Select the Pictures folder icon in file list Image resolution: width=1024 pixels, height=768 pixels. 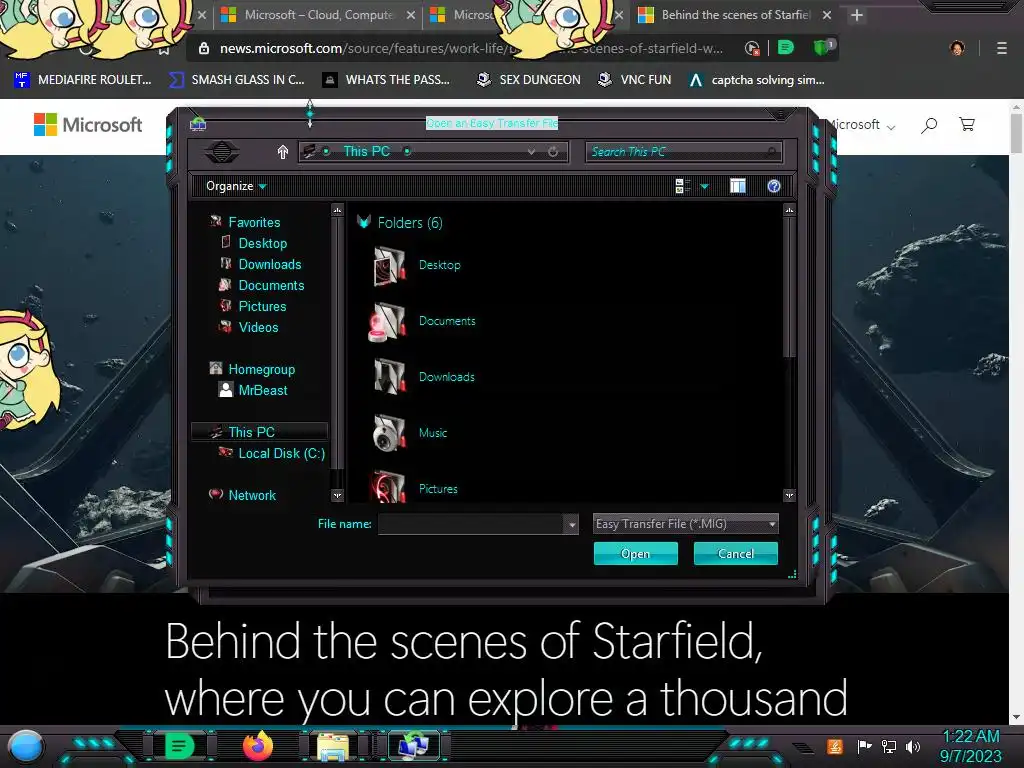click(388, 487)
